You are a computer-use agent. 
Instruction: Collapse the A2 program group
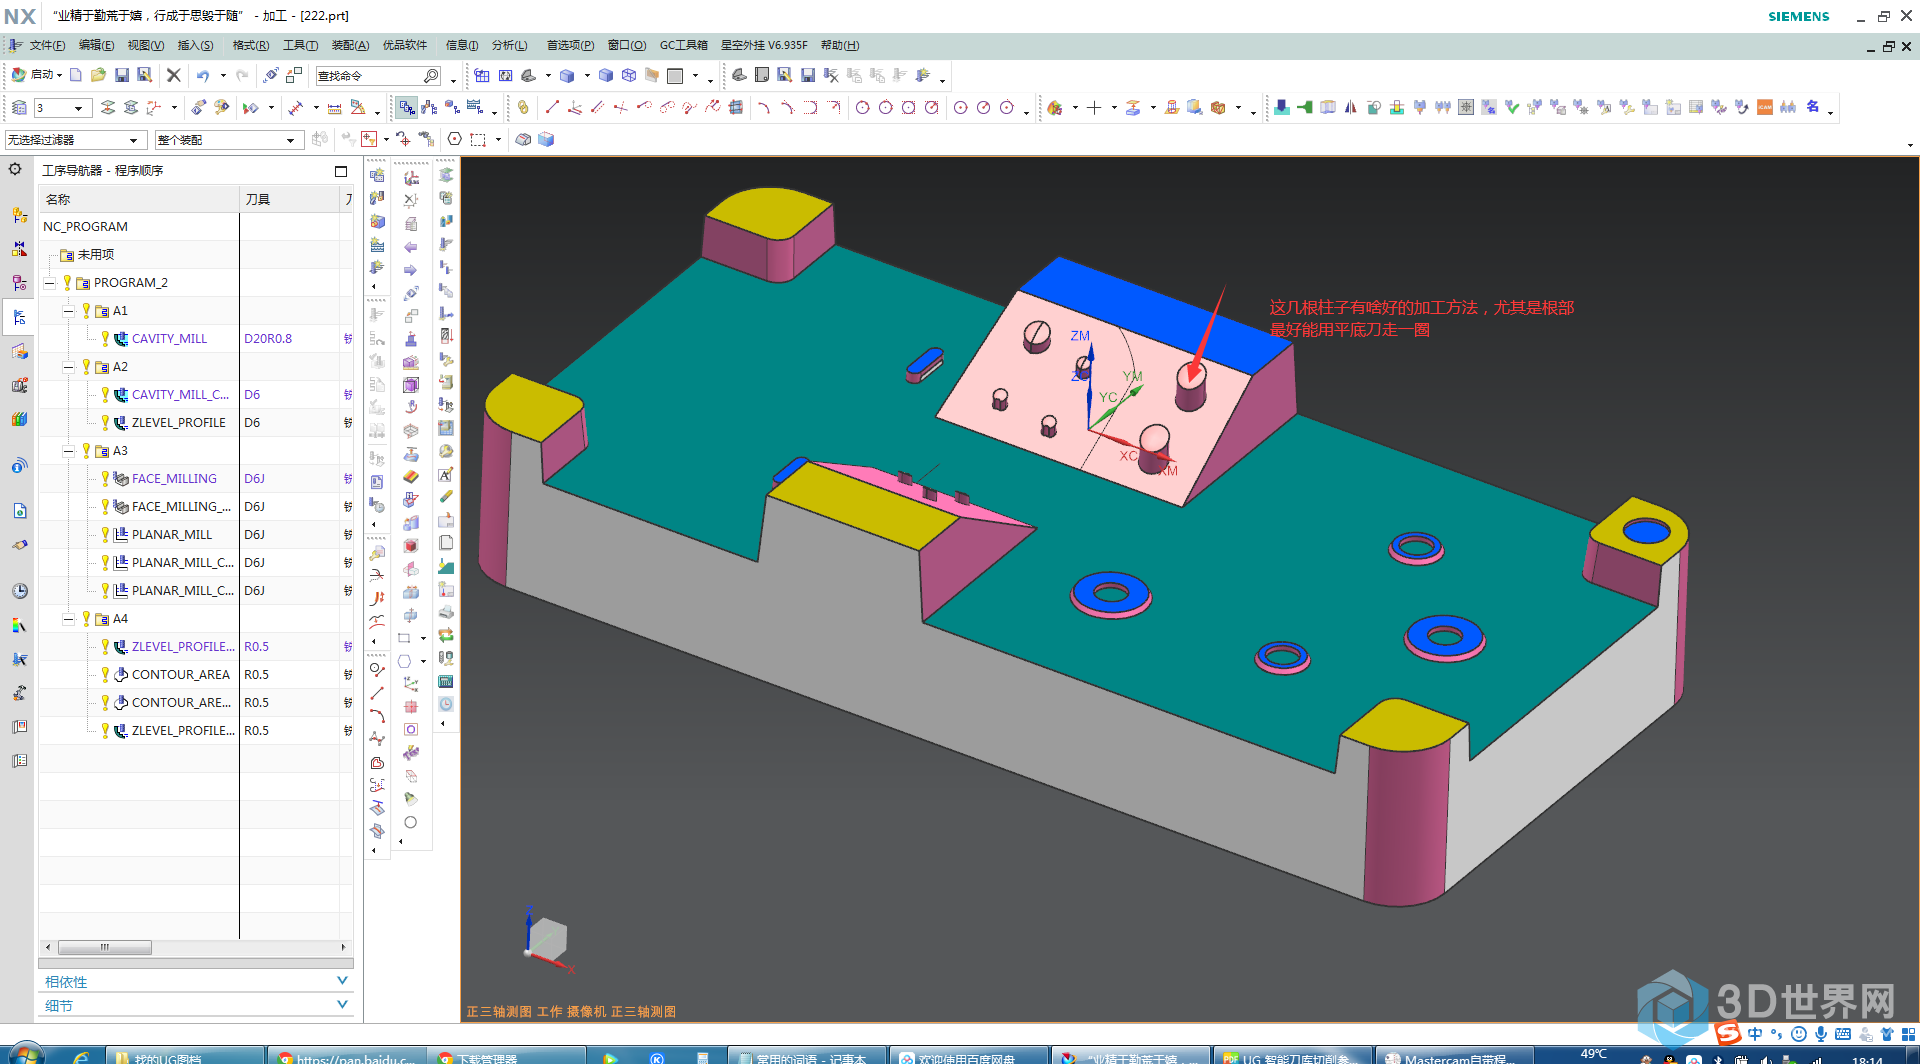click(x=69, y=367)
